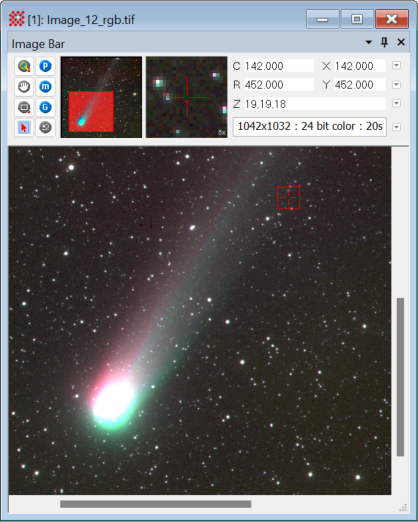Click the magnified crosshair preview pane
Viewport: 418px width, 522px height.
[187, 97]
